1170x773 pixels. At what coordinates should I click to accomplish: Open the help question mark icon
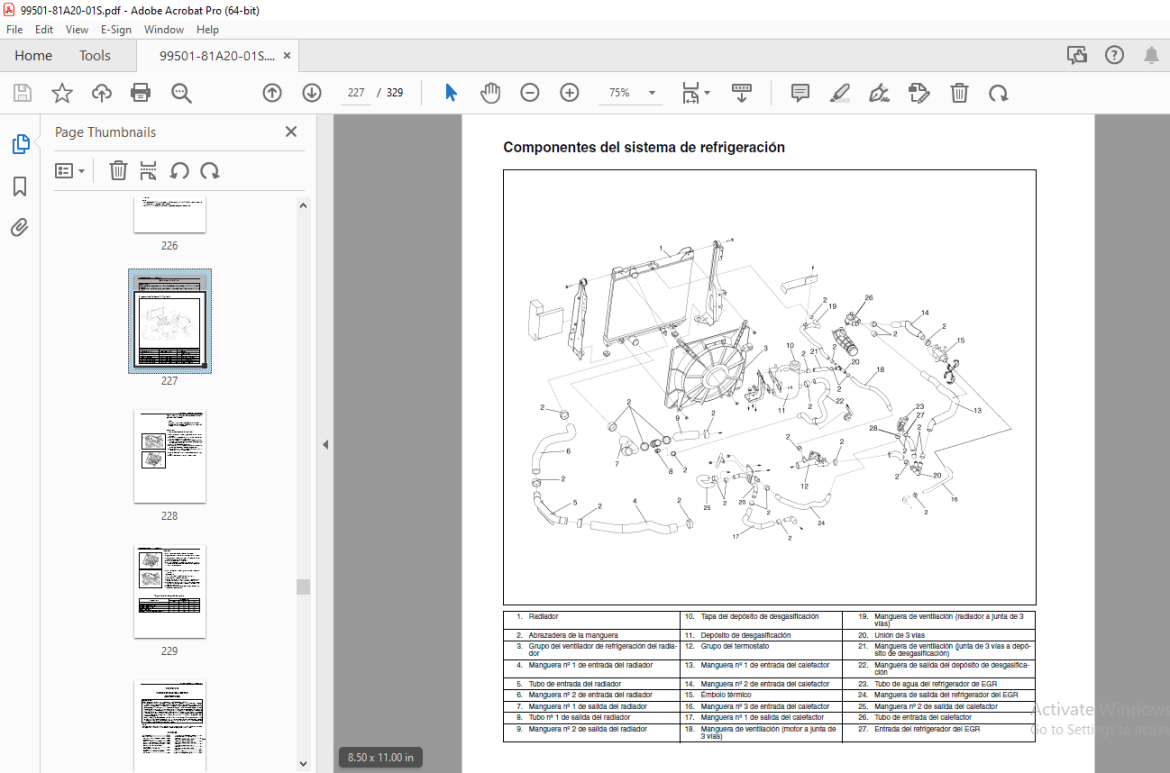point(1114,55)
